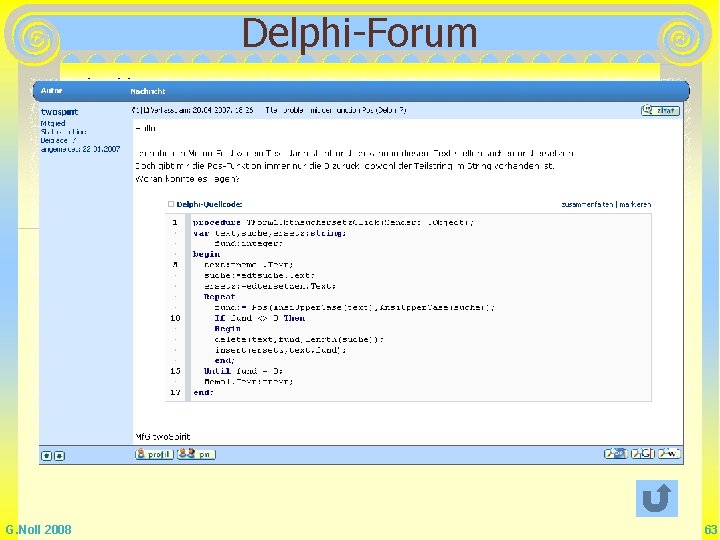Click the 'Until fund = 0;' code line

click(243, 371)
